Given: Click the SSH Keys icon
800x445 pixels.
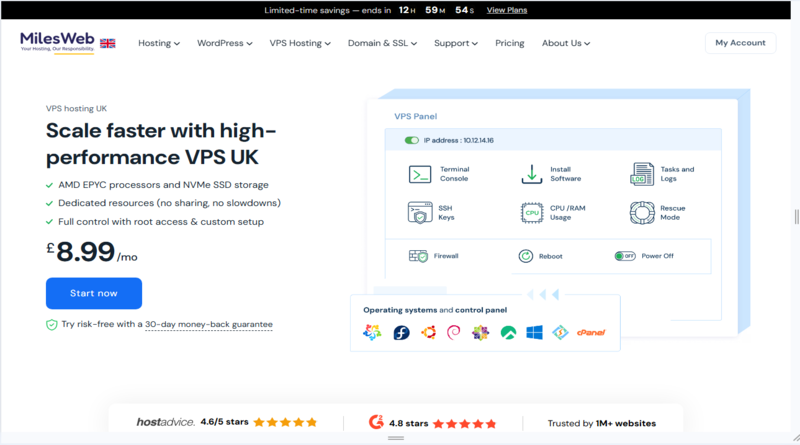Looking at the screenshot, I should pos(420,213).
